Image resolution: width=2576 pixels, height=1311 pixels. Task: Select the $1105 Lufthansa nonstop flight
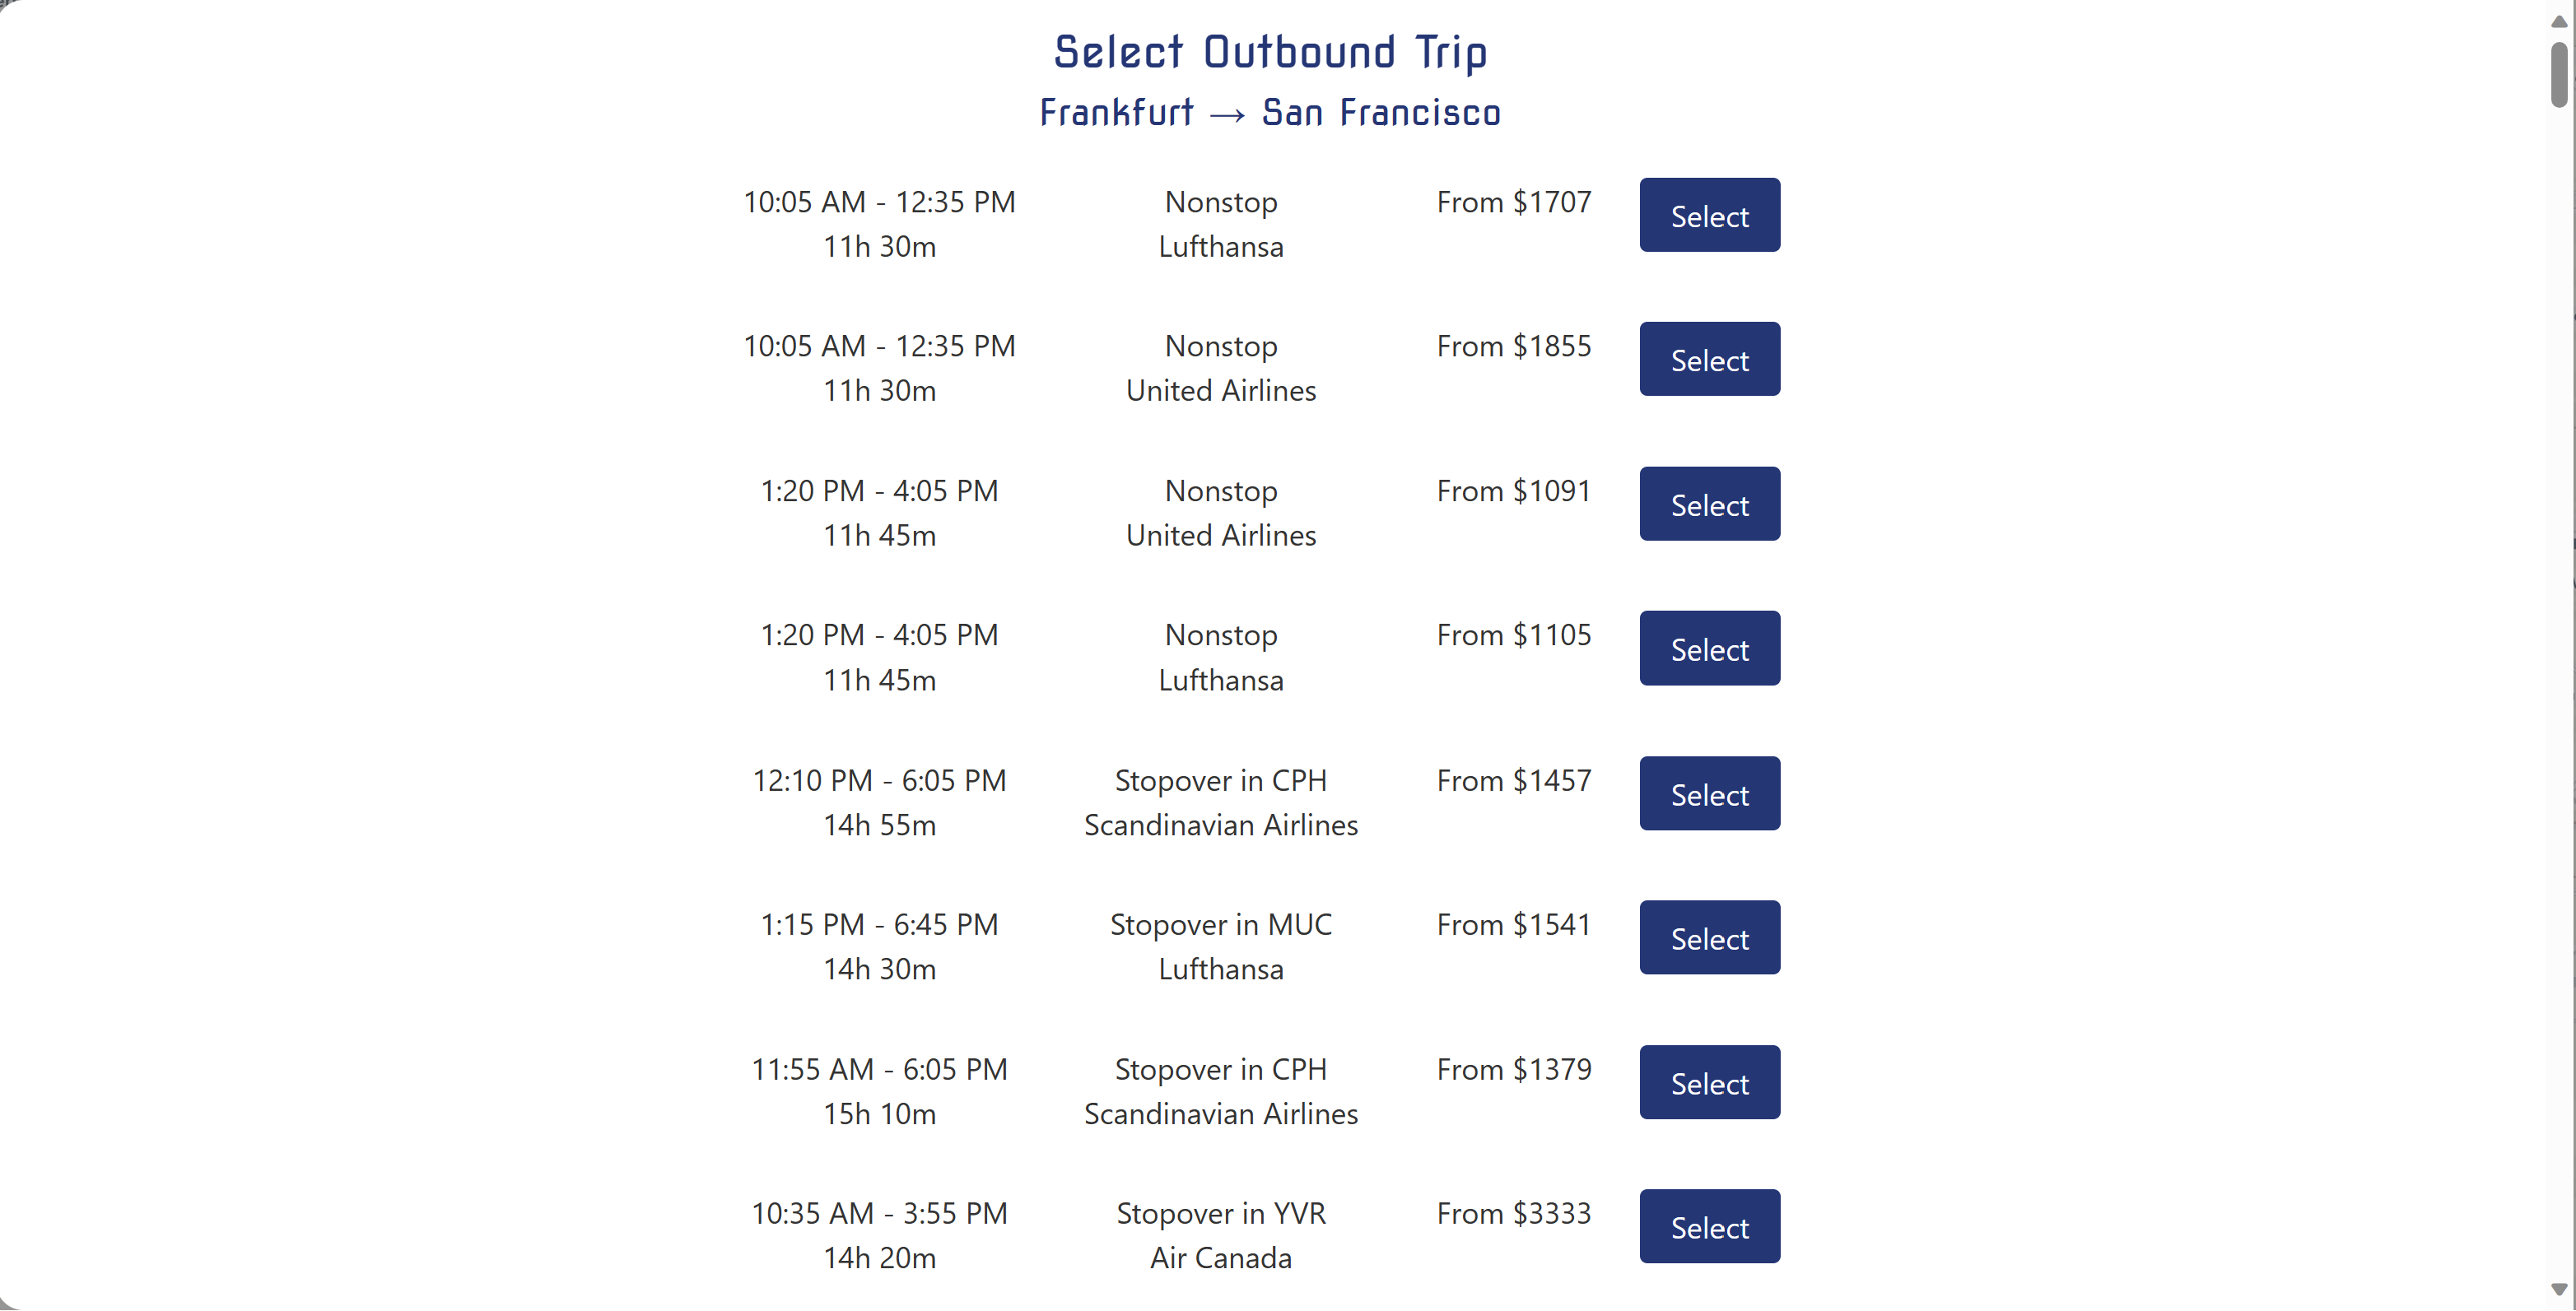point(1709,648)
